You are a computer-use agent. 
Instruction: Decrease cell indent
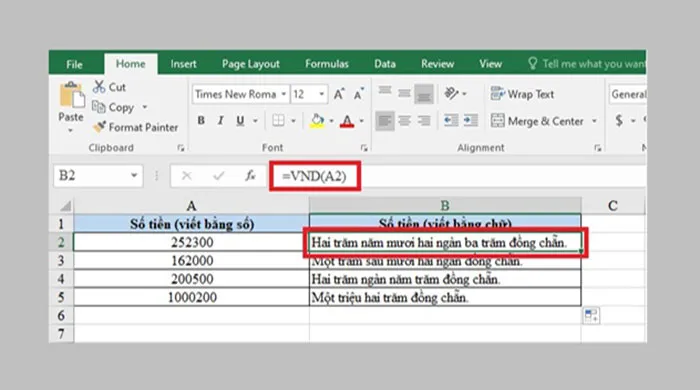coord(451,120)
